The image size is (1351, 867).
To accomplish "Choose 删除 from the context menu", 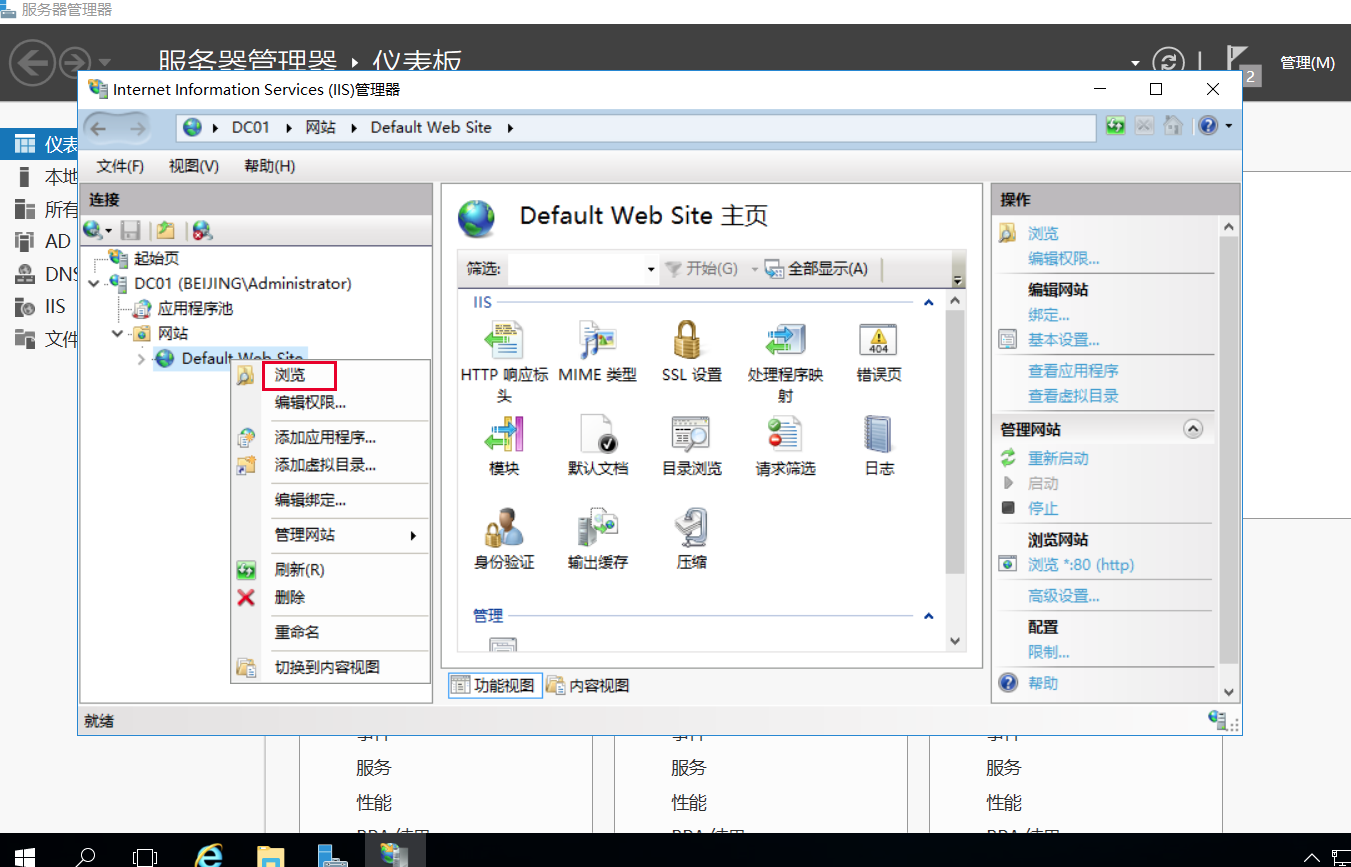I will click(290, 598).
